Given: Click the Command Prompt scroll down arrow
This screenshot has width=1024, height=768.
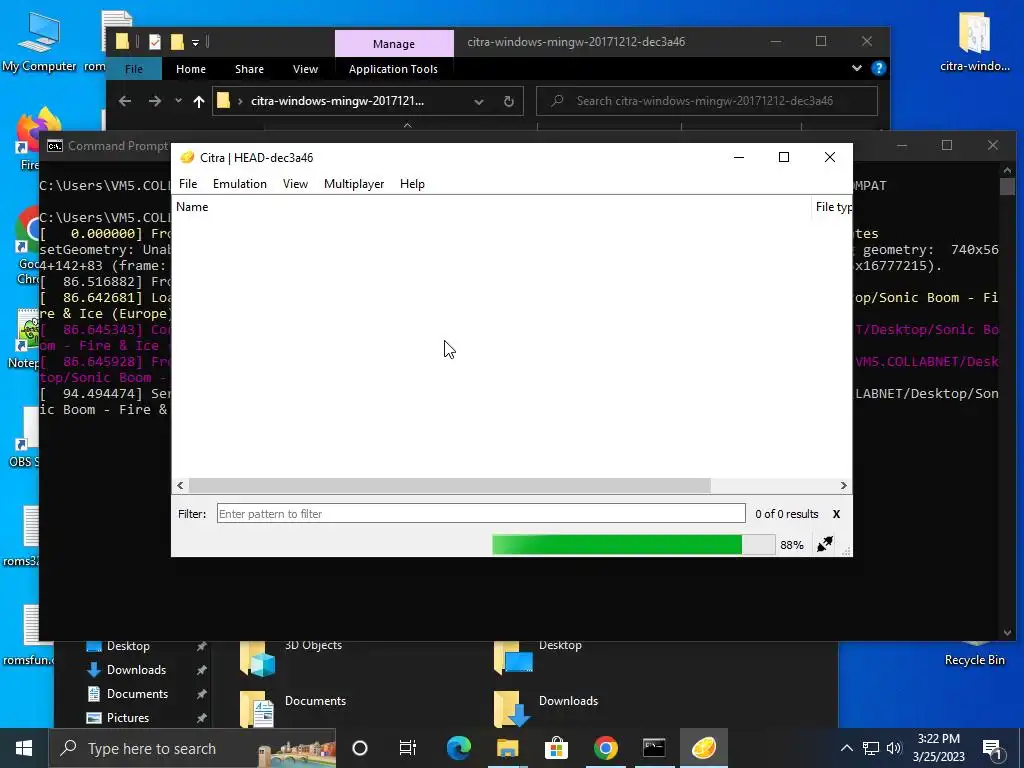Looking at the screenshot, I should pyautogui.click(x=1007, y=632).
